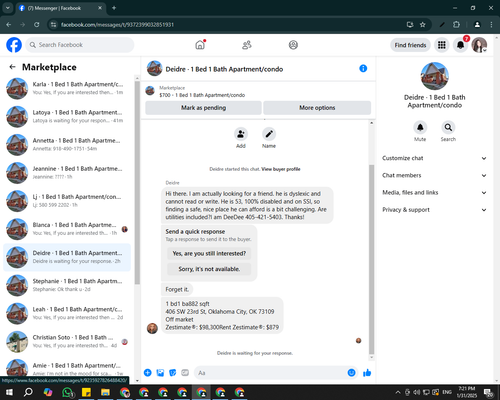Screen dimensions: 500x400
Task: Click Find friends button
Action: pyautogui.click(x=410, y=45)
